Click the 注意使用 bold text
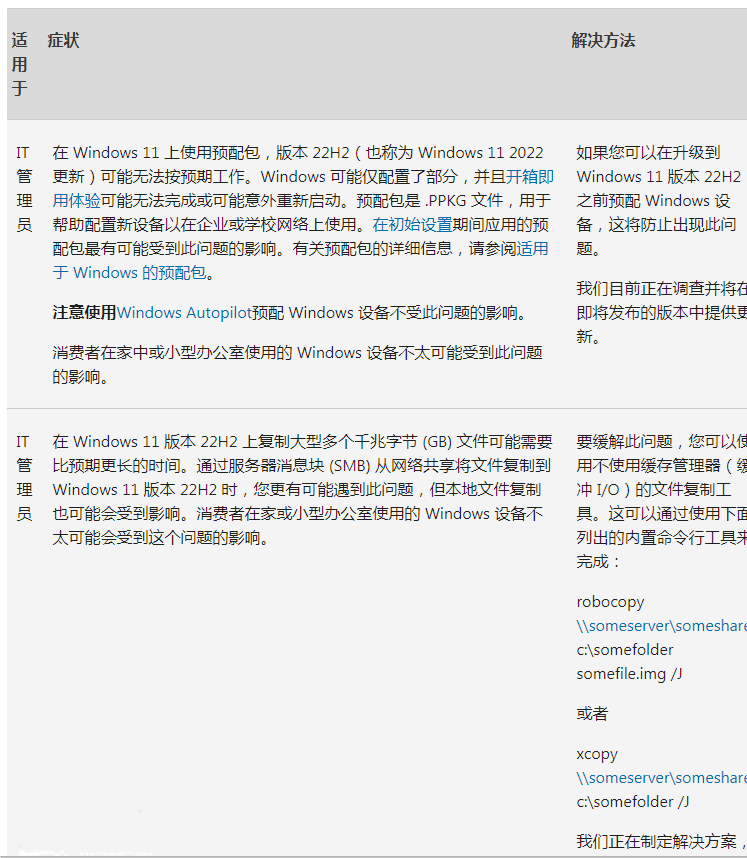 coord(84,312)
